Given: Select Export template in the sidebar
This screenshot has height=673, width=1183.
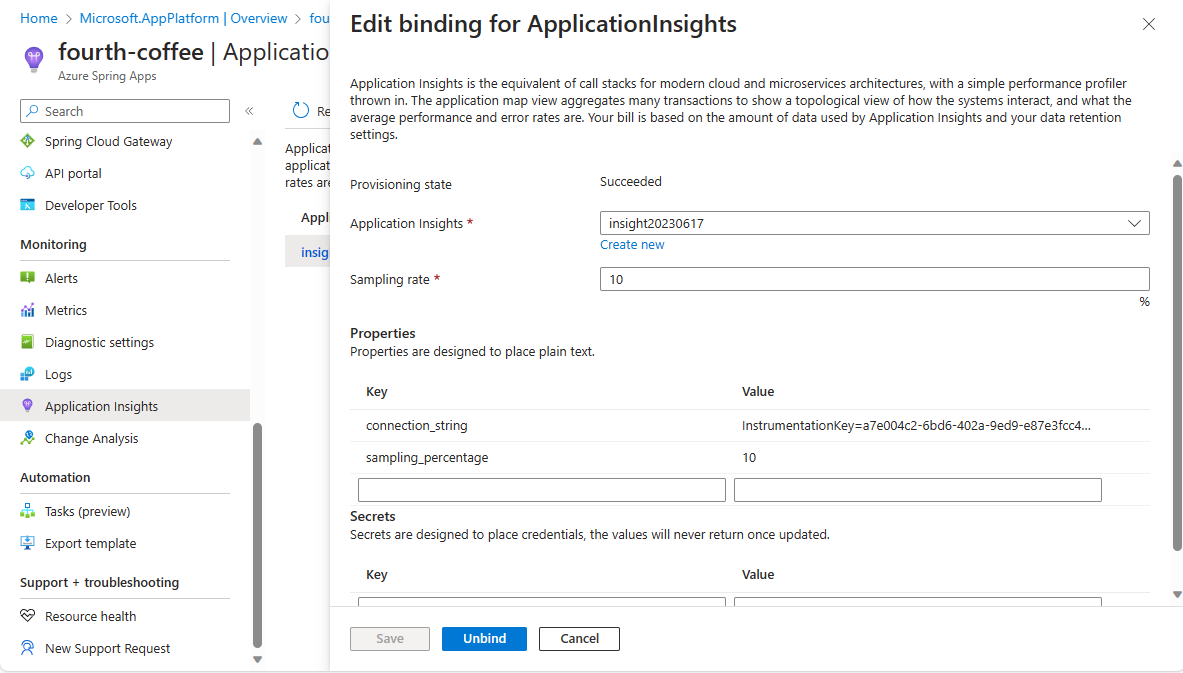Looking at the screenshot, I should point(90,543).
